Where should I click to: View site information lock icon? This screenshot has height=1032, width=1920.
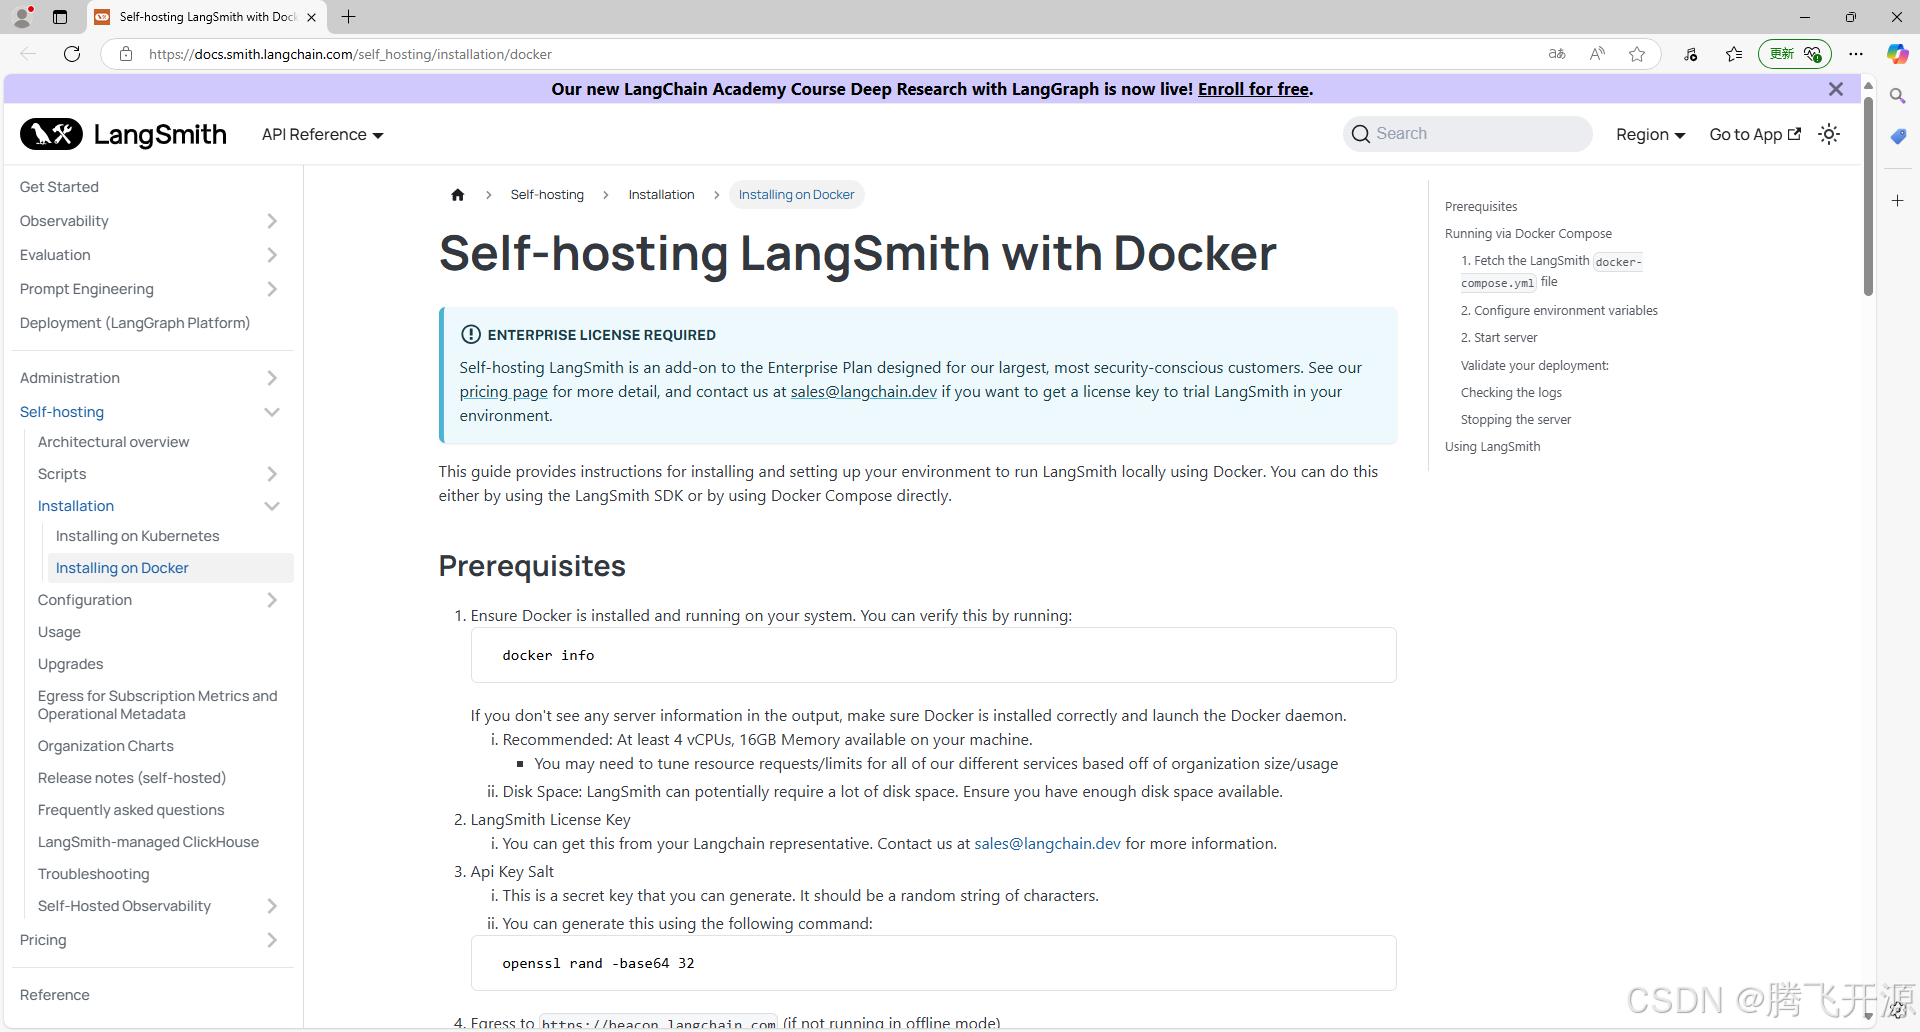pyautogui.click(x=126, y=54)
